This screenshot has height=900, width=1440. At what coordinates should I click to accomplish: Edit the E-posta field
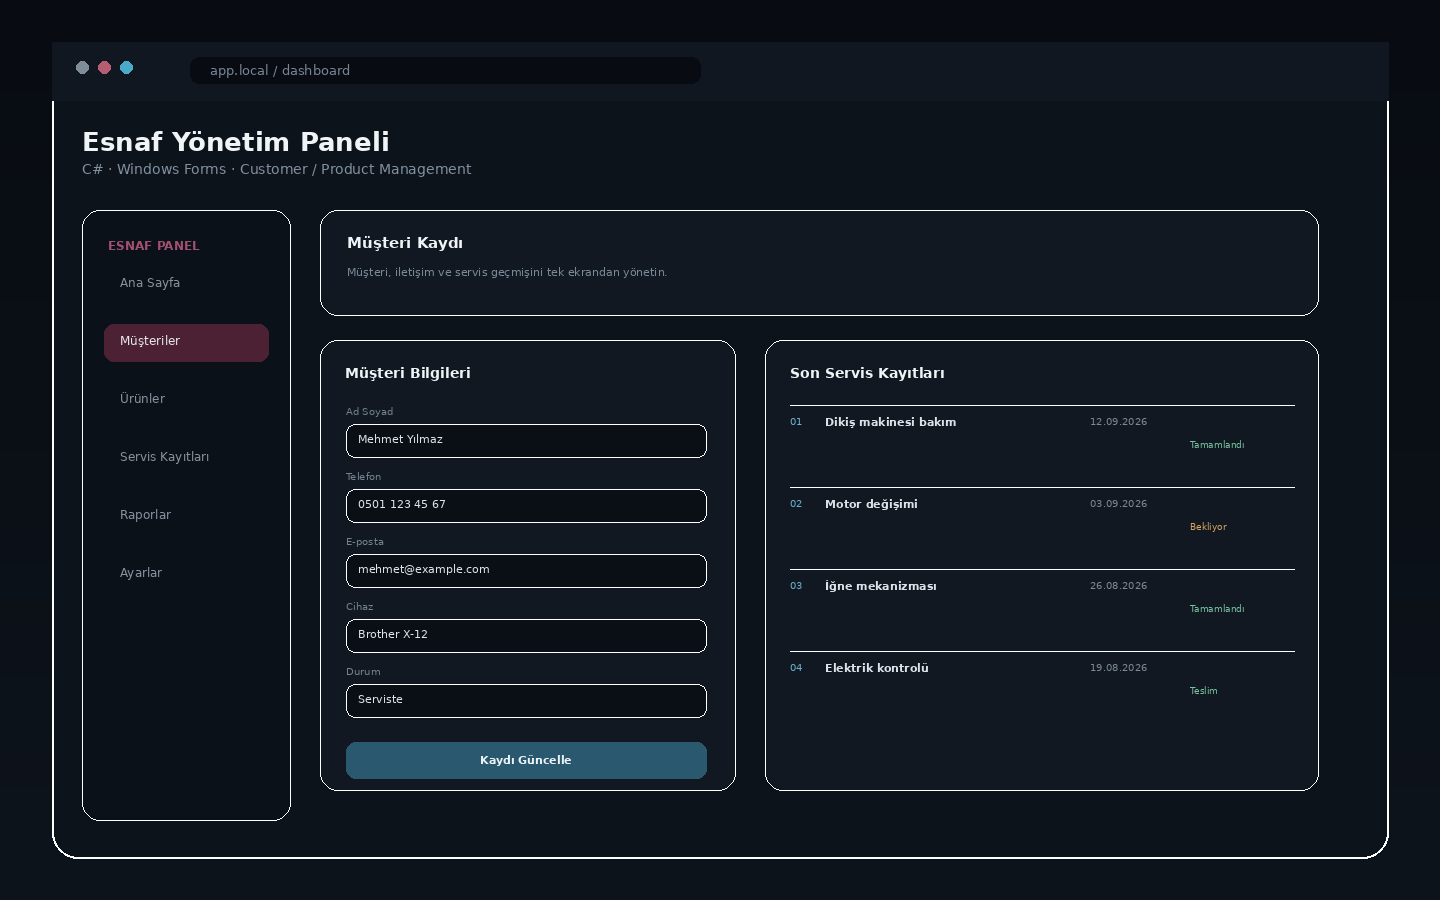[526, 571]
